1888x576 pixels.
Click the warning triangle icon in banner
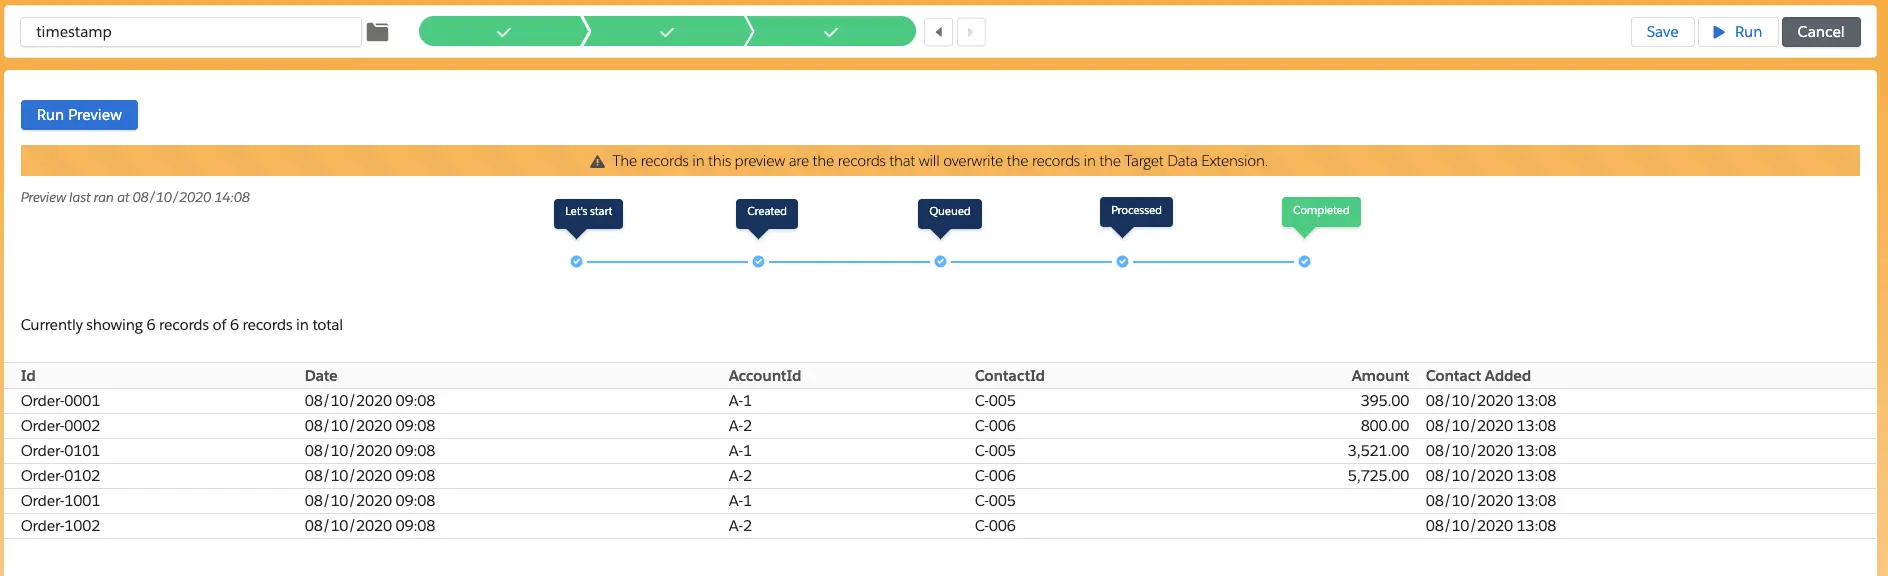tap(597, 161)
